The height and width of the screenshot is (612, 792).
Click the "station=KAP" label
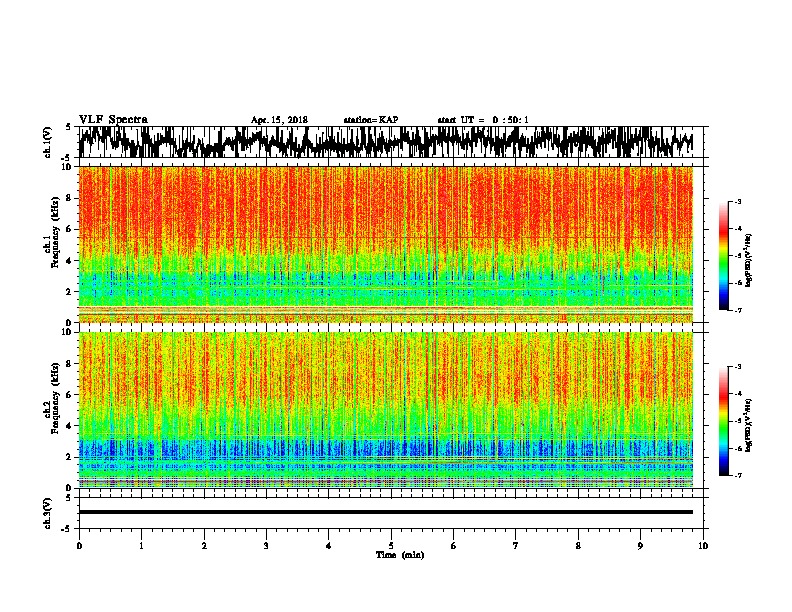tap(371, 120)
